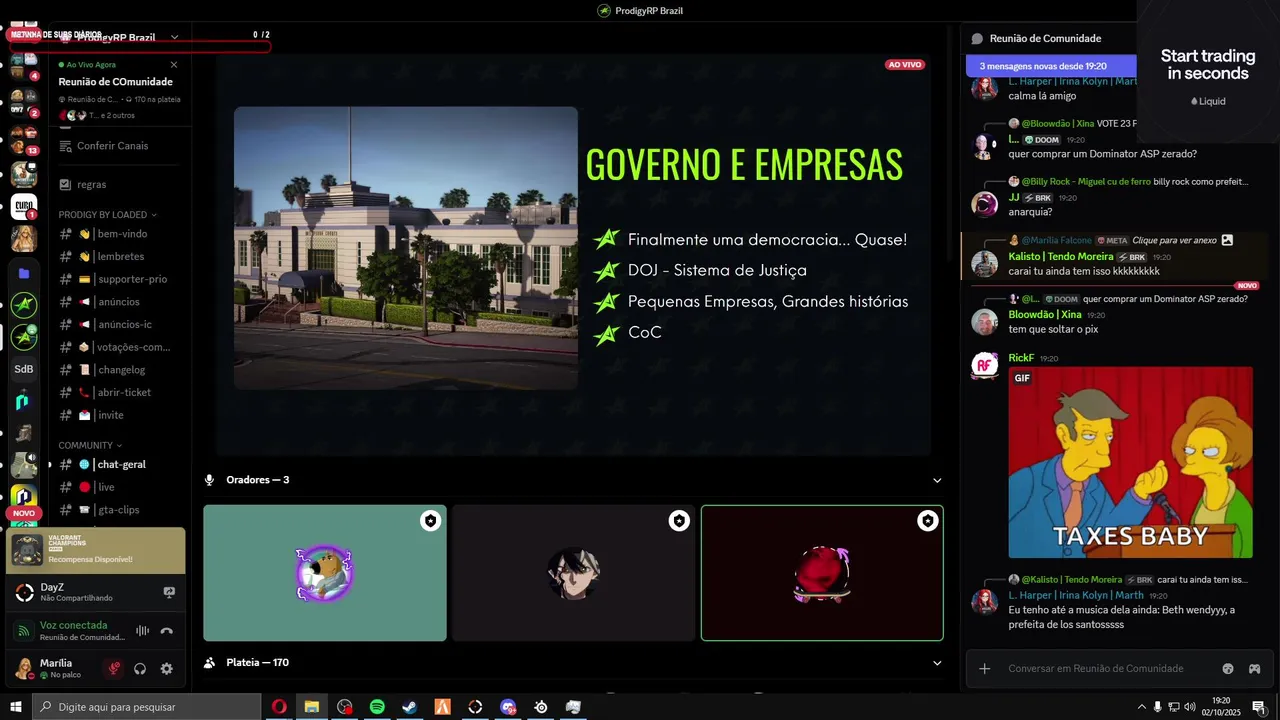Share your screen for DayZ
The height and width of the screenshot is (720, 1280).
tap(169, 592)
